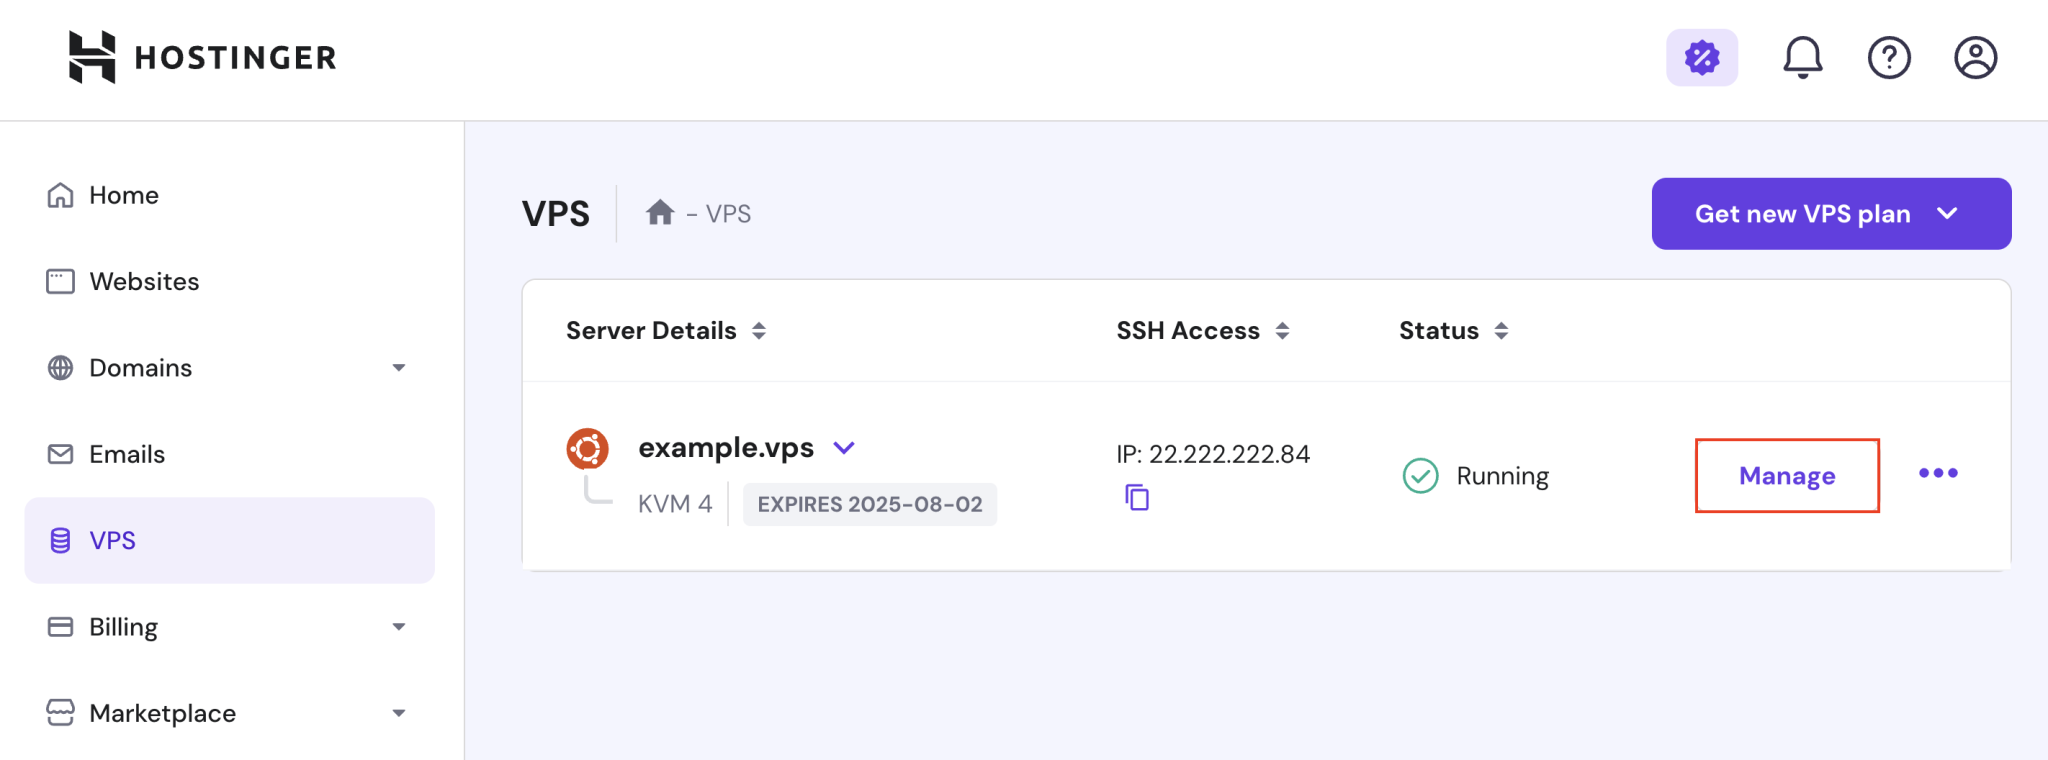This screenshot has width=2048, height=760.
Task: Copy the SSH IP address
Action: [1137, 497]
